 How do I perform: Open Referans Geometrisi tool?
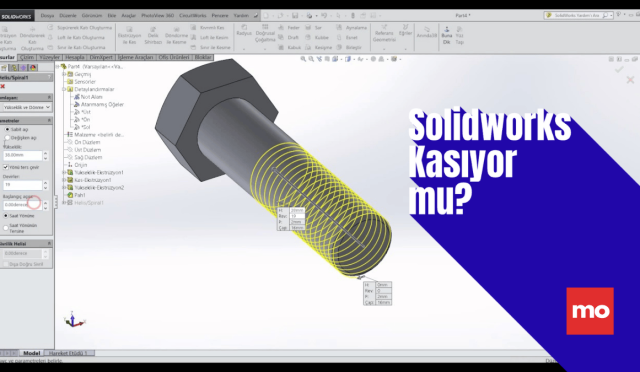(384, 33)
